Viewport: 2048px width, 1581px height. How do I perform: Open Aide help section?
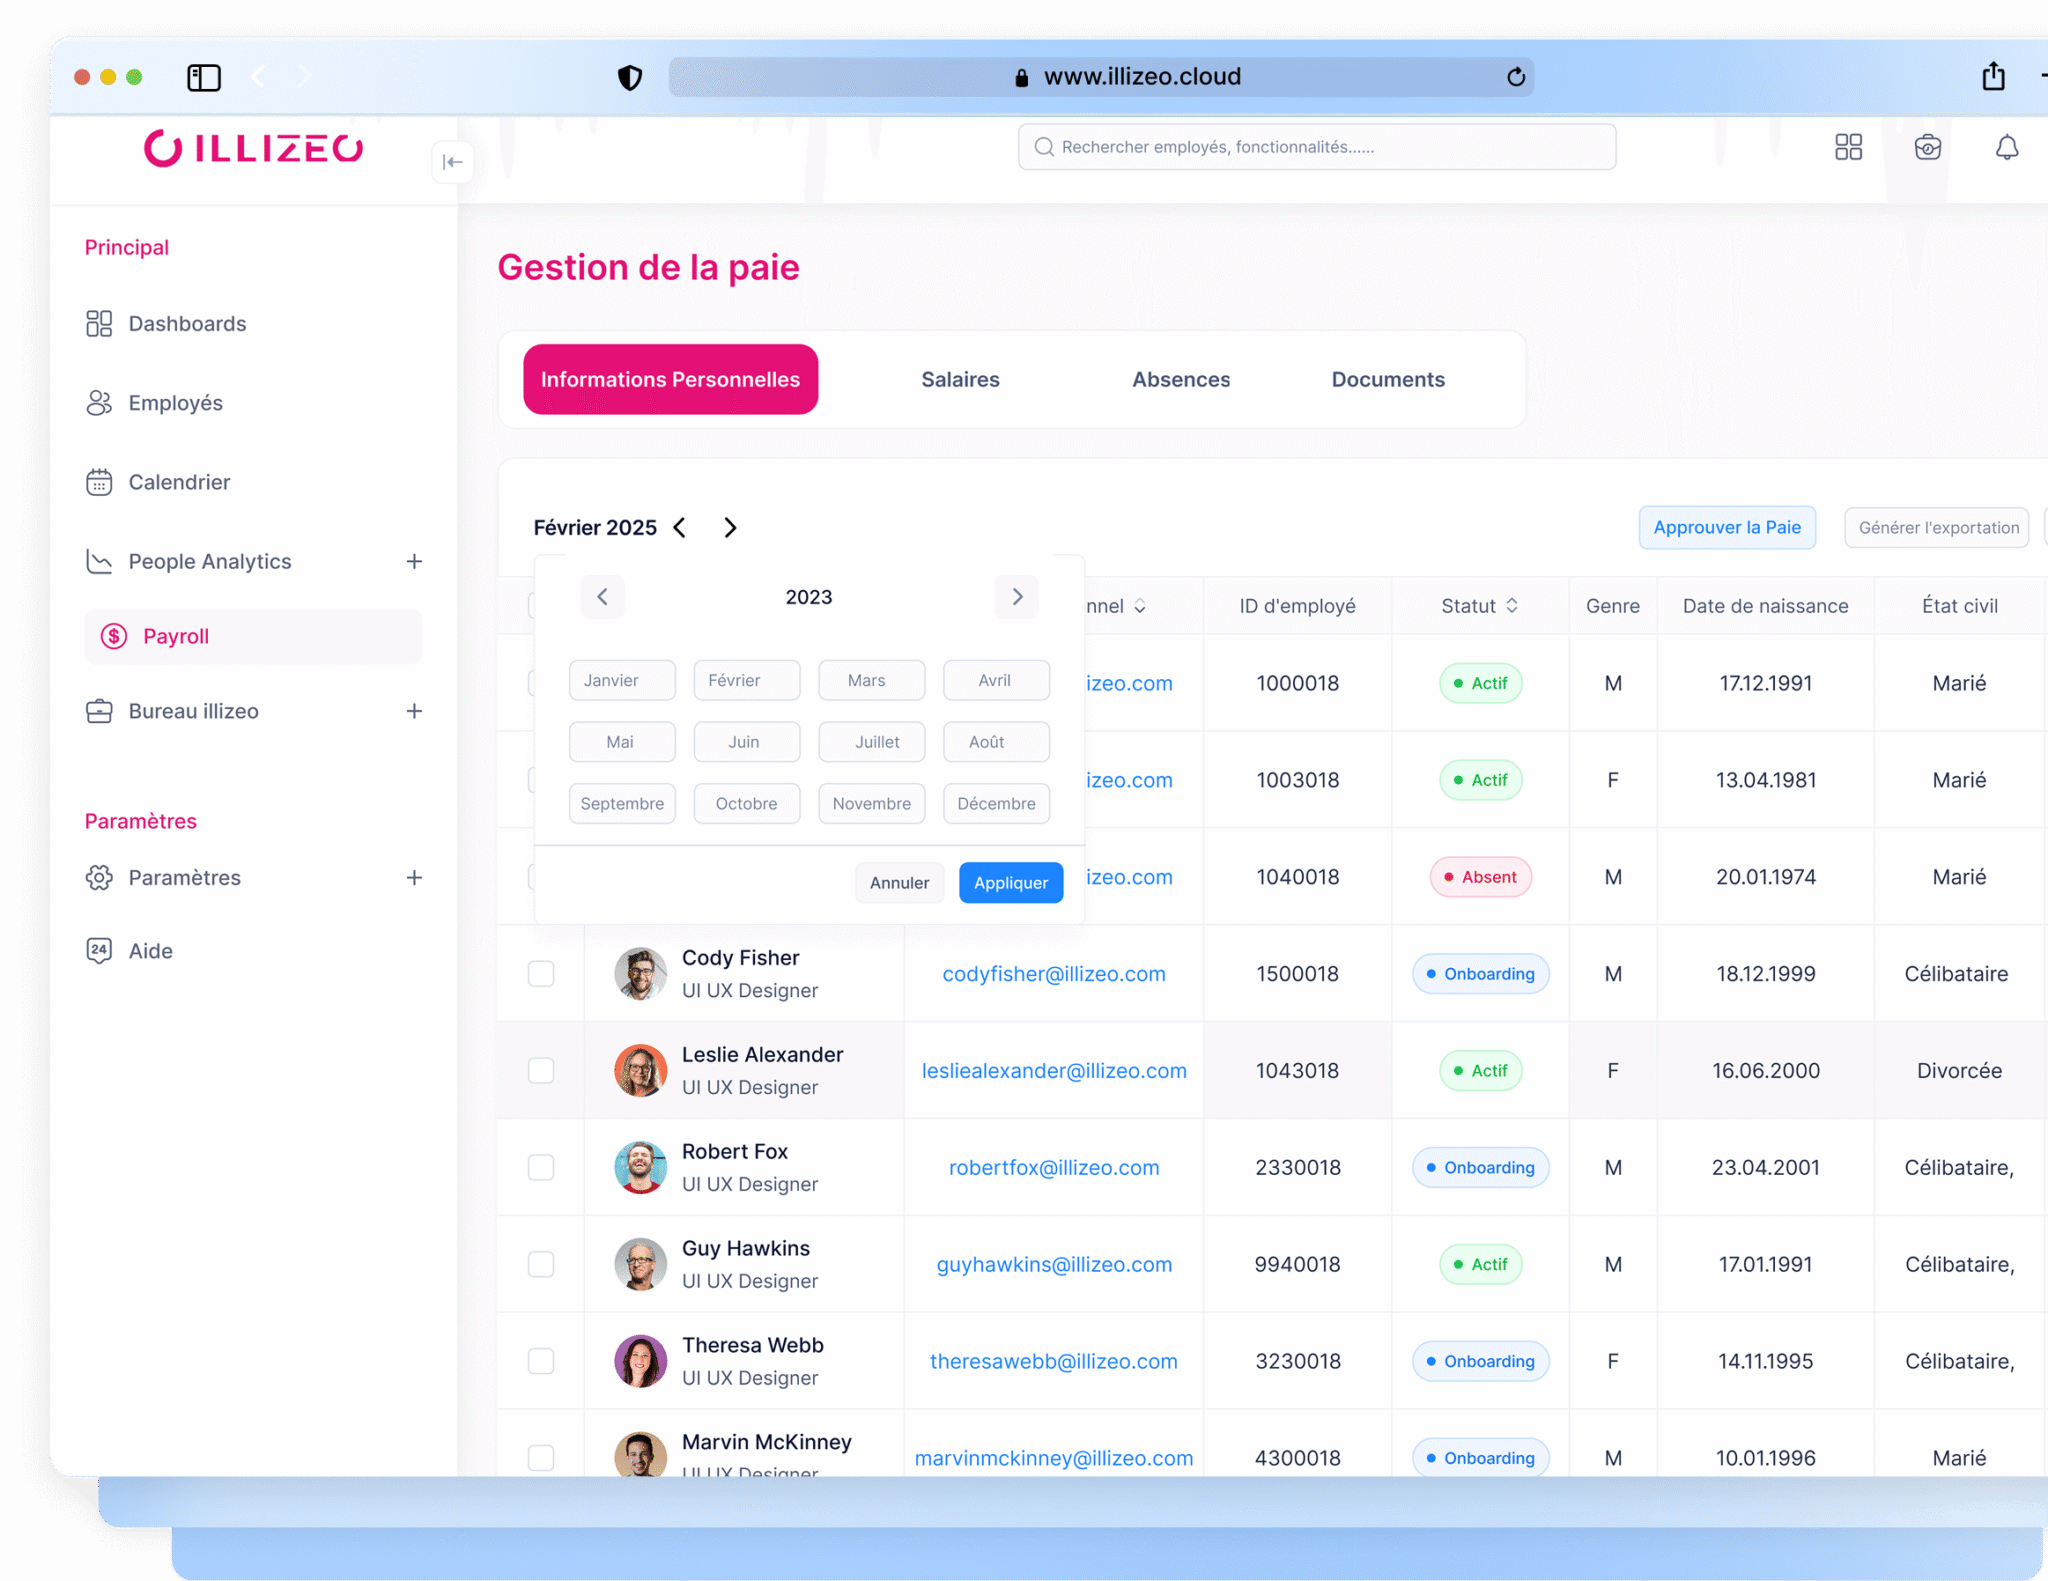point(150,951)
